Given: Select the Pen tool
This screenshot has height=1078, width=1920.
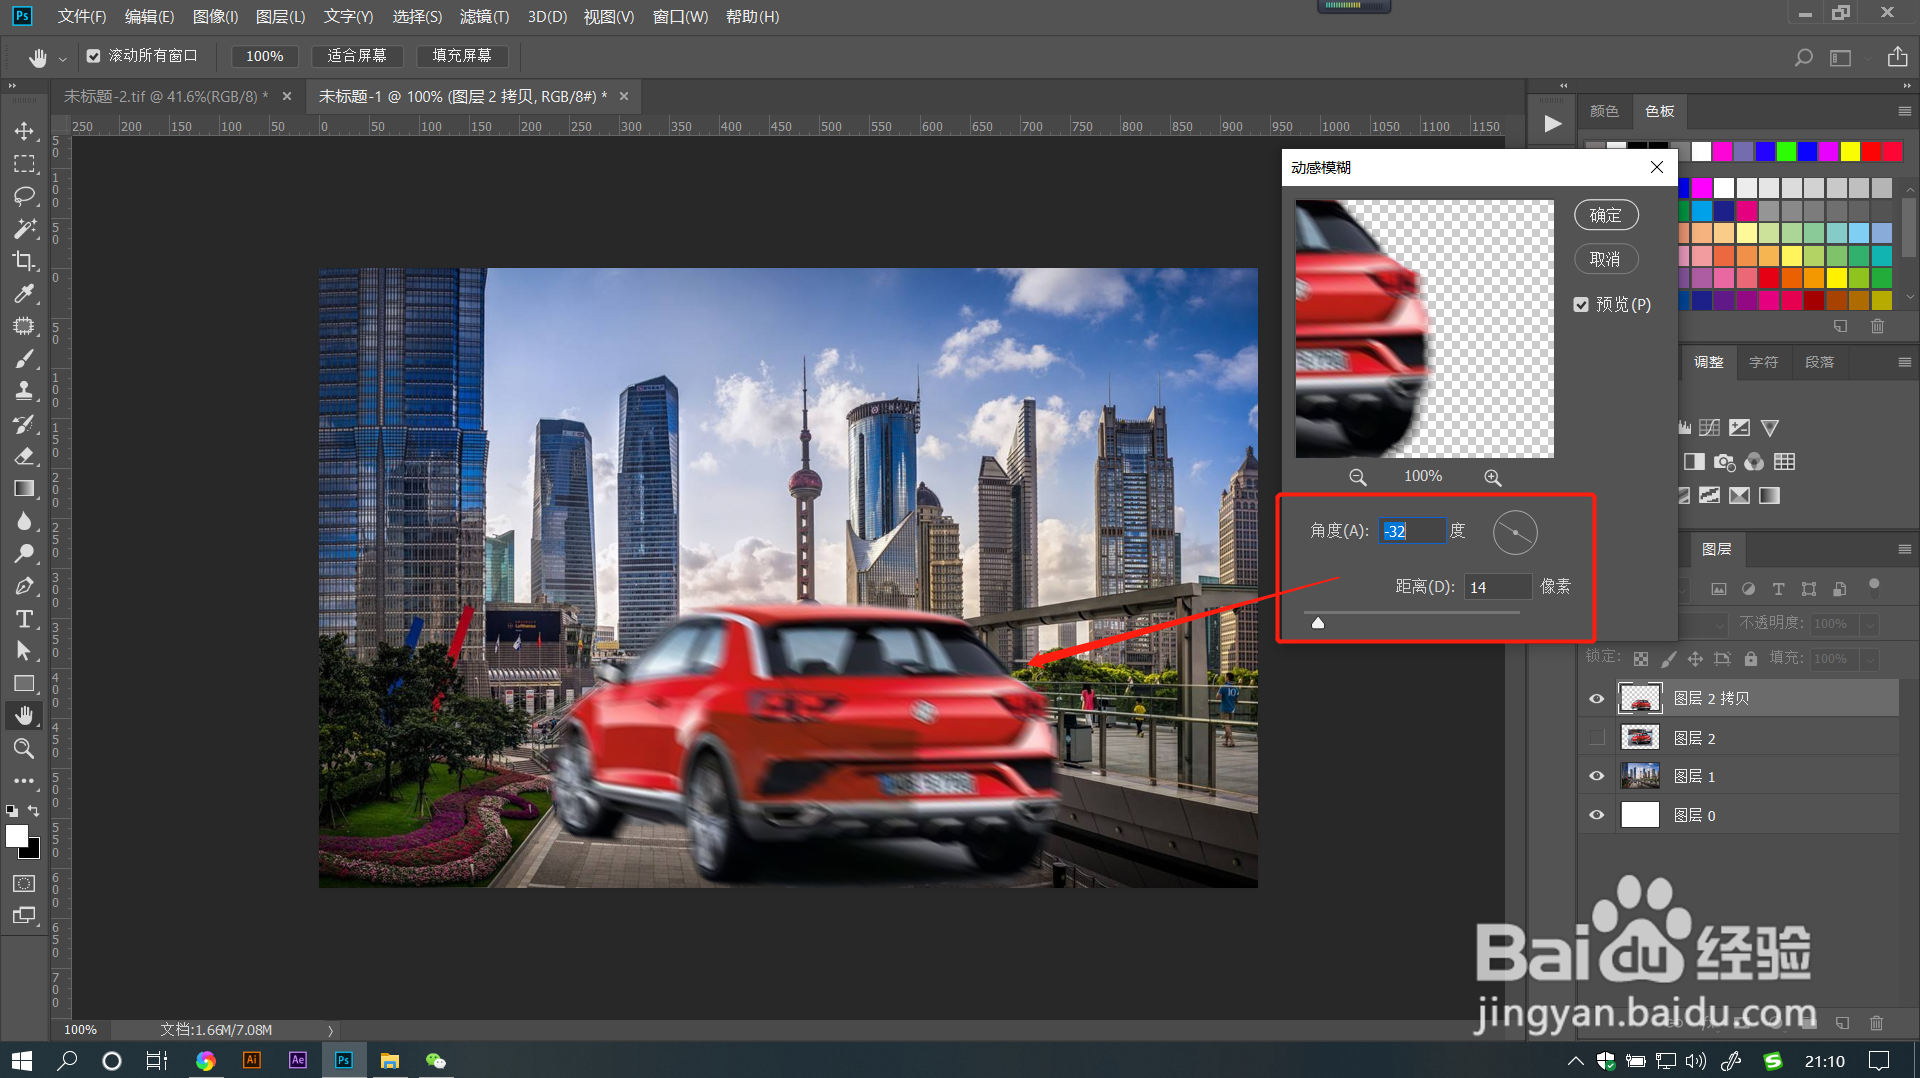Looking at the screenshot, I should [24, 586].
